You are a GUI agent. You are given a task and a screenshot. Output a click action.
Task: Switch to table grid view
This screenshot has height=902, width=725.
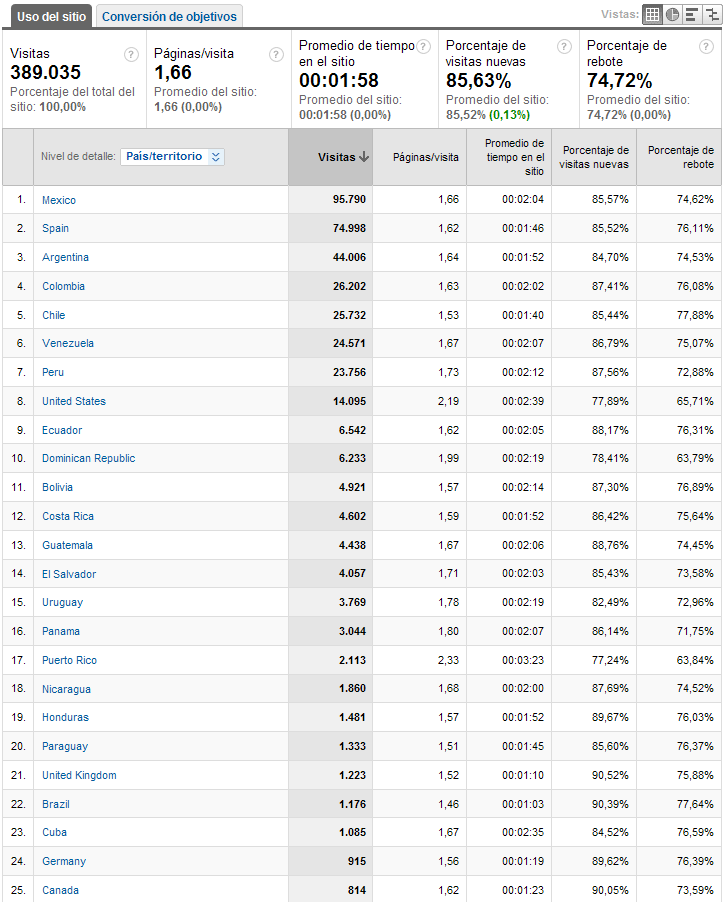click(652, 14)
